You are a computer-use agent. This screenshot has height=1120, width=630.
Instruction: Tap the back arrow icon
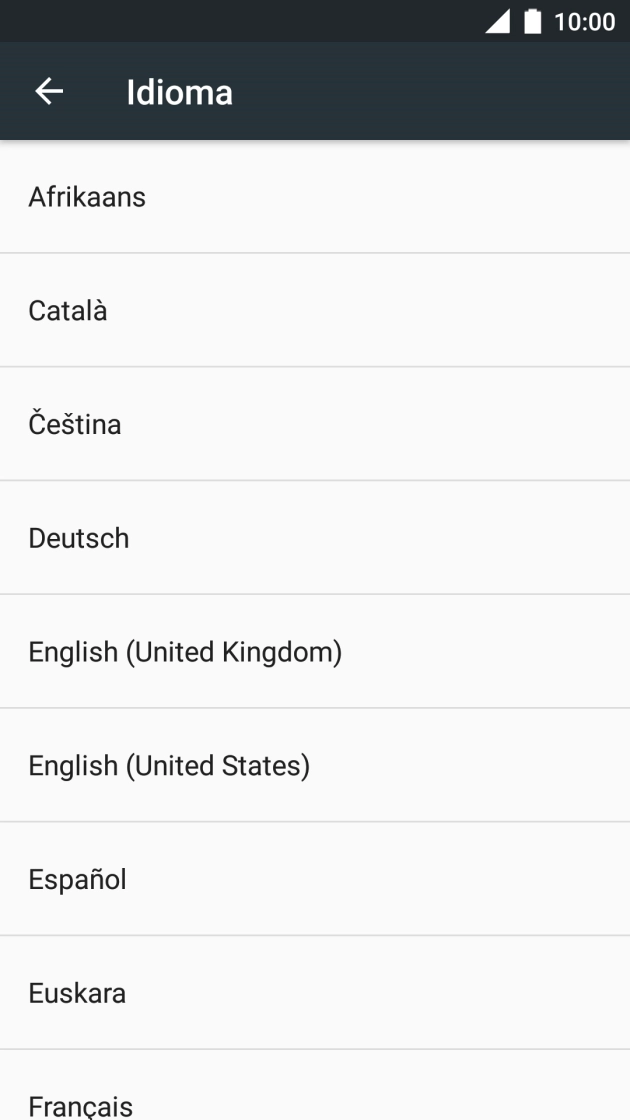[x=49, y=92]
